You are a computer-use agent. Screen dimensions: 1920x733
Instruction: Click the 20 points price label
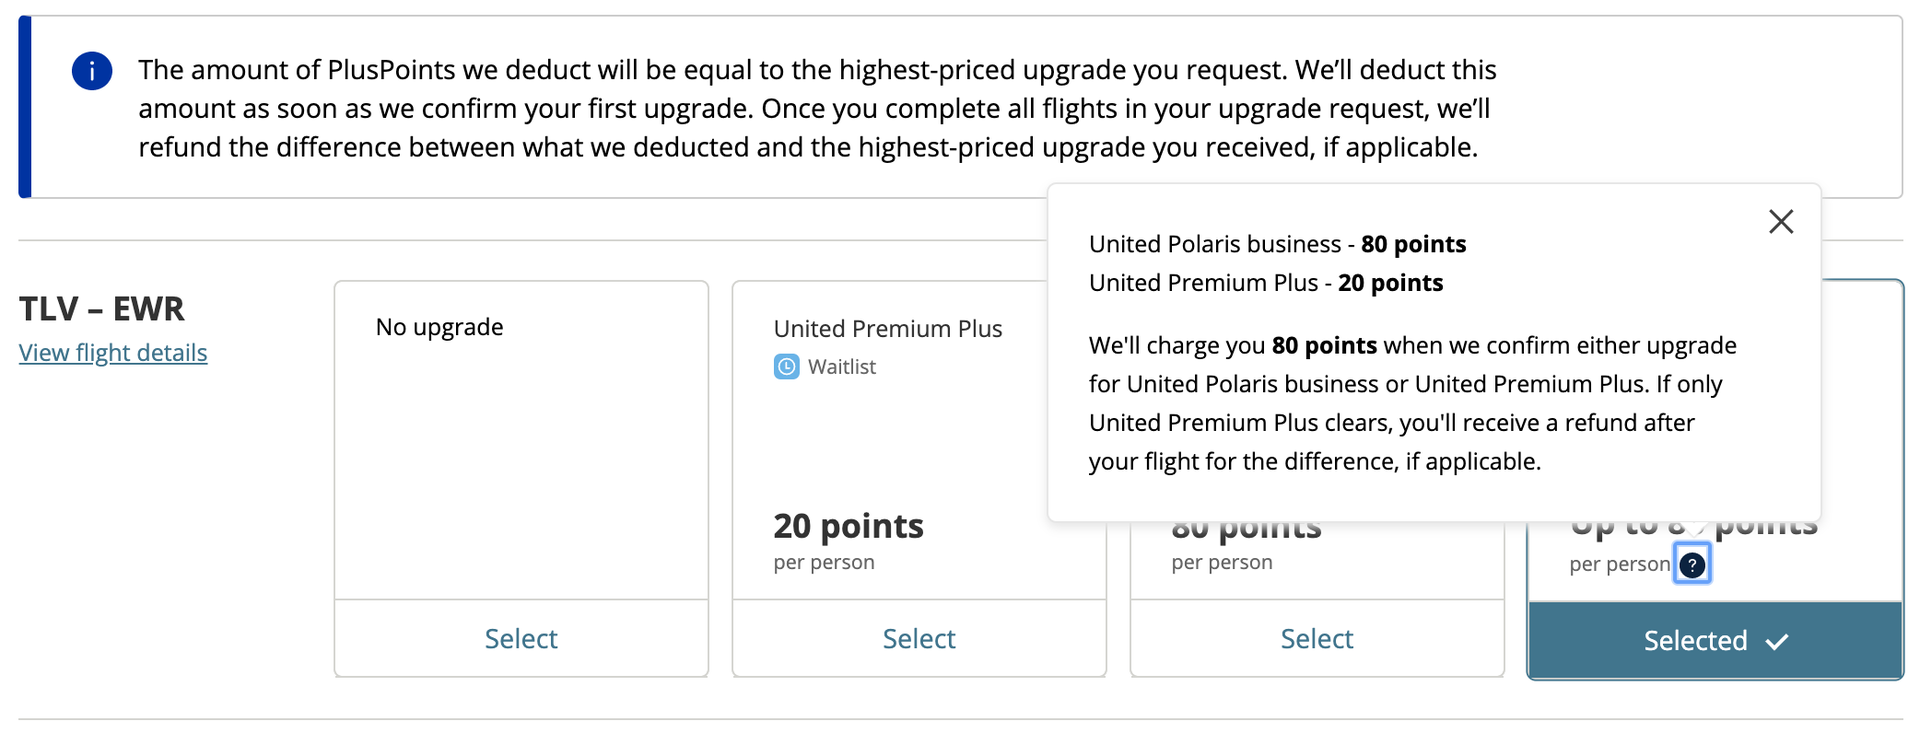848,526
